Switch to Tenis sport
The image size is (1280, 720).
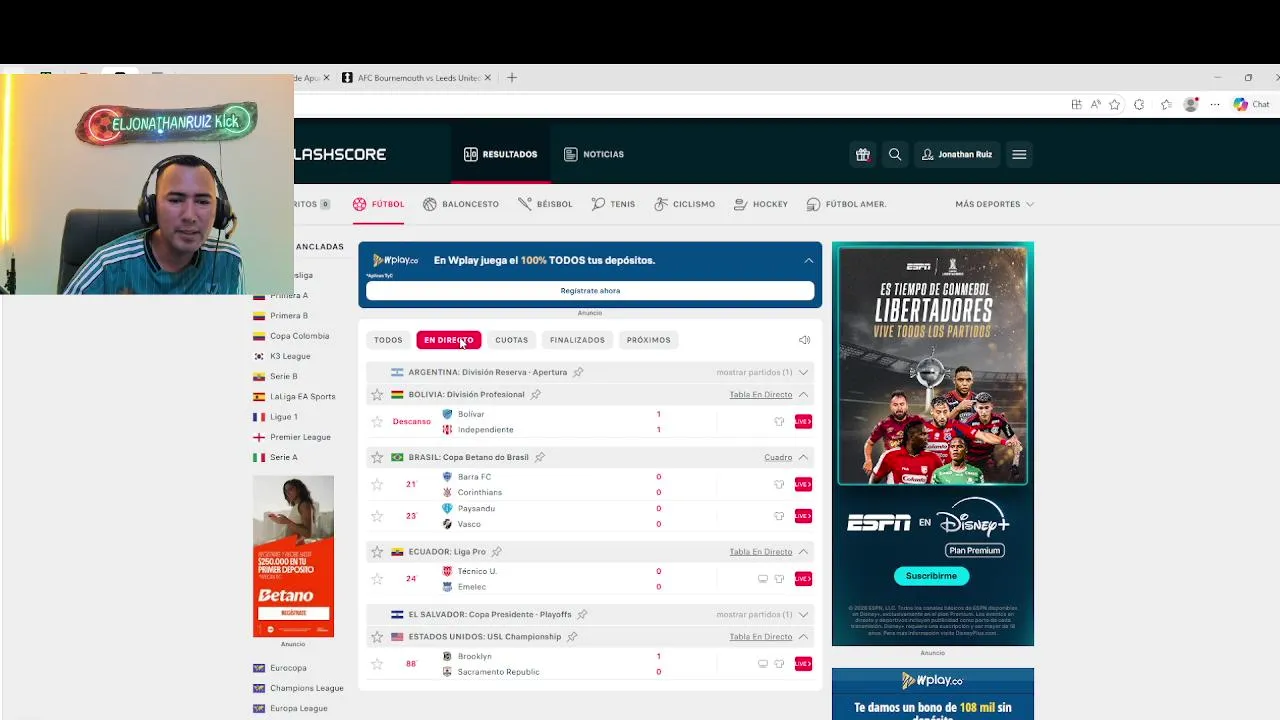(613, 204)
